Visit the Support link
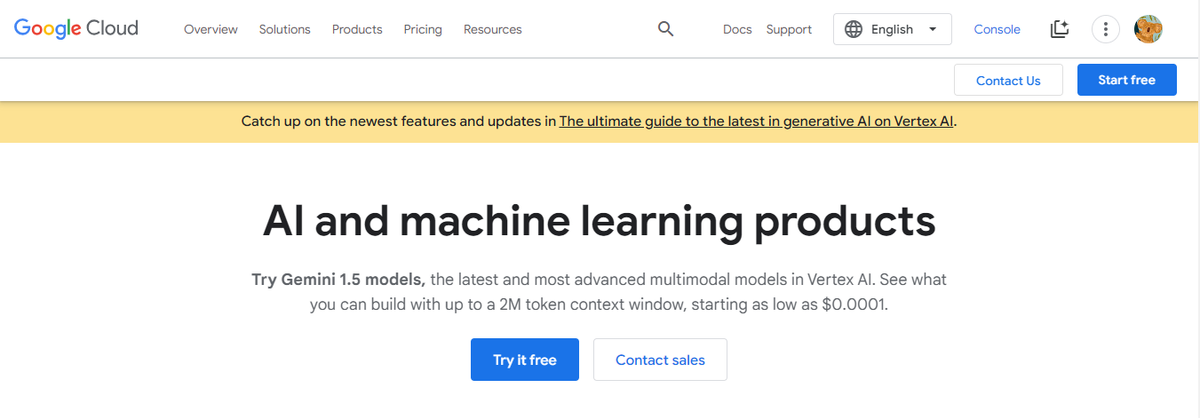The height and width of the screenshot is (418, 1200). tap(789, 29)
